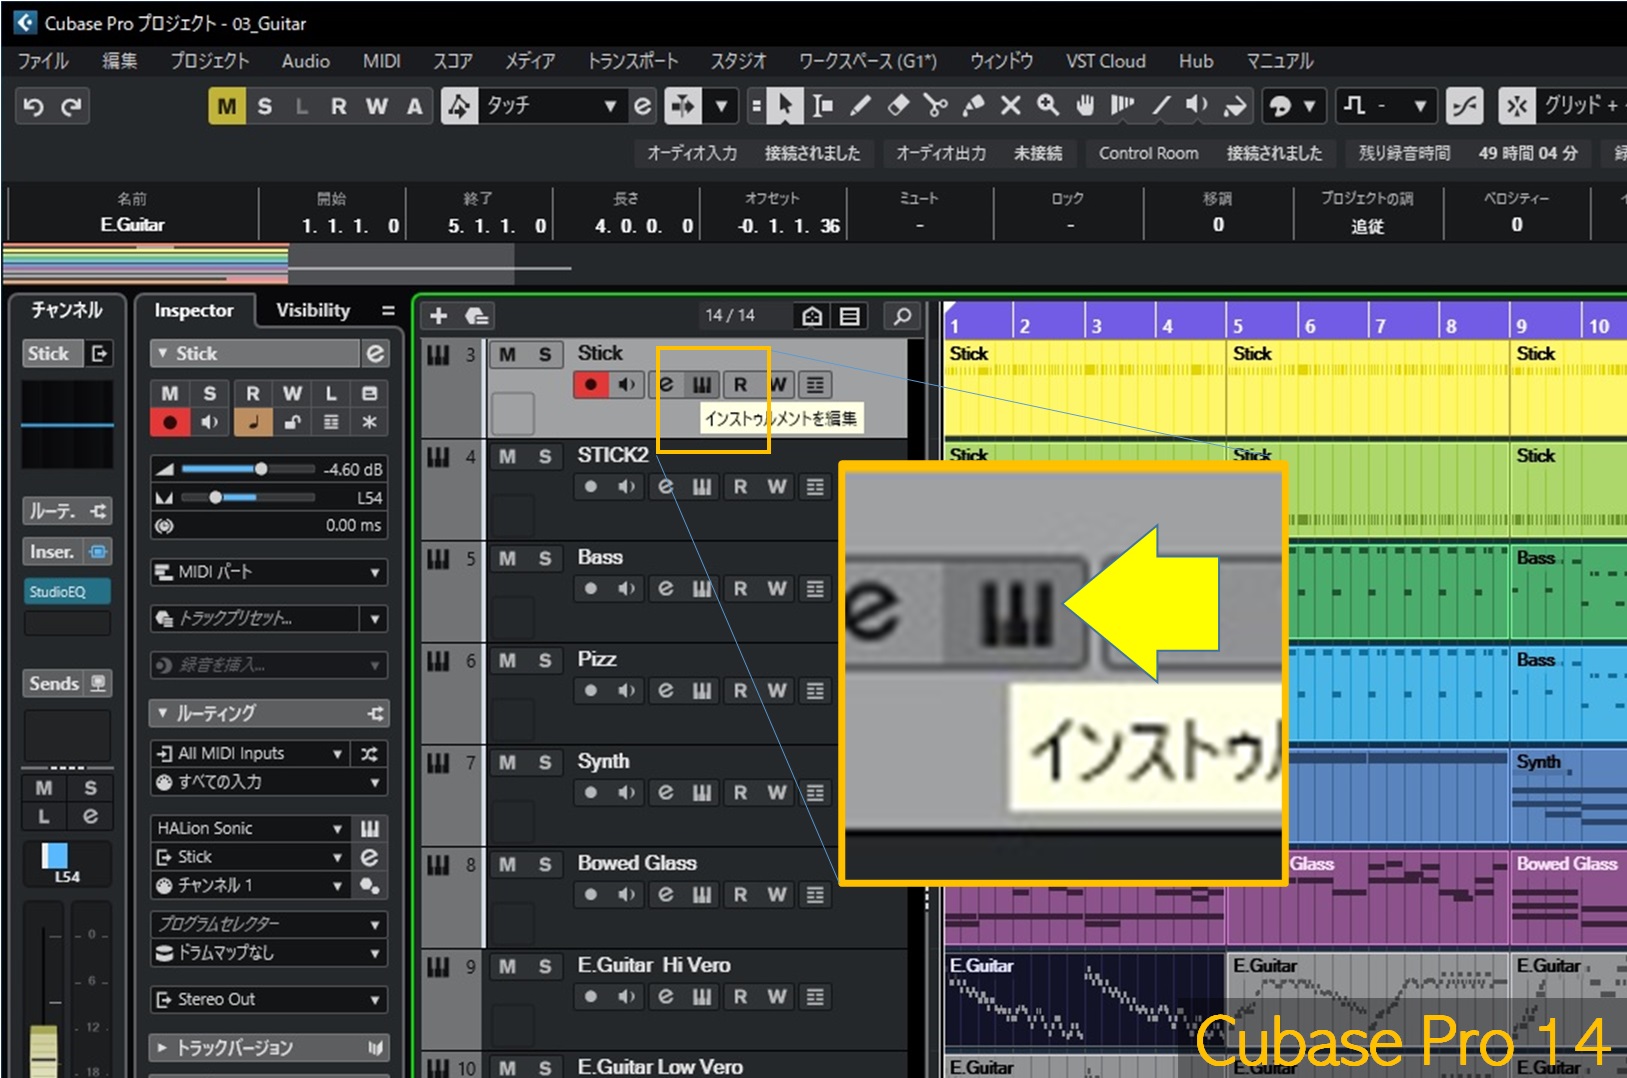Select the Zoom magnifier tool

pyautogui.click(x=1047, y=106)
